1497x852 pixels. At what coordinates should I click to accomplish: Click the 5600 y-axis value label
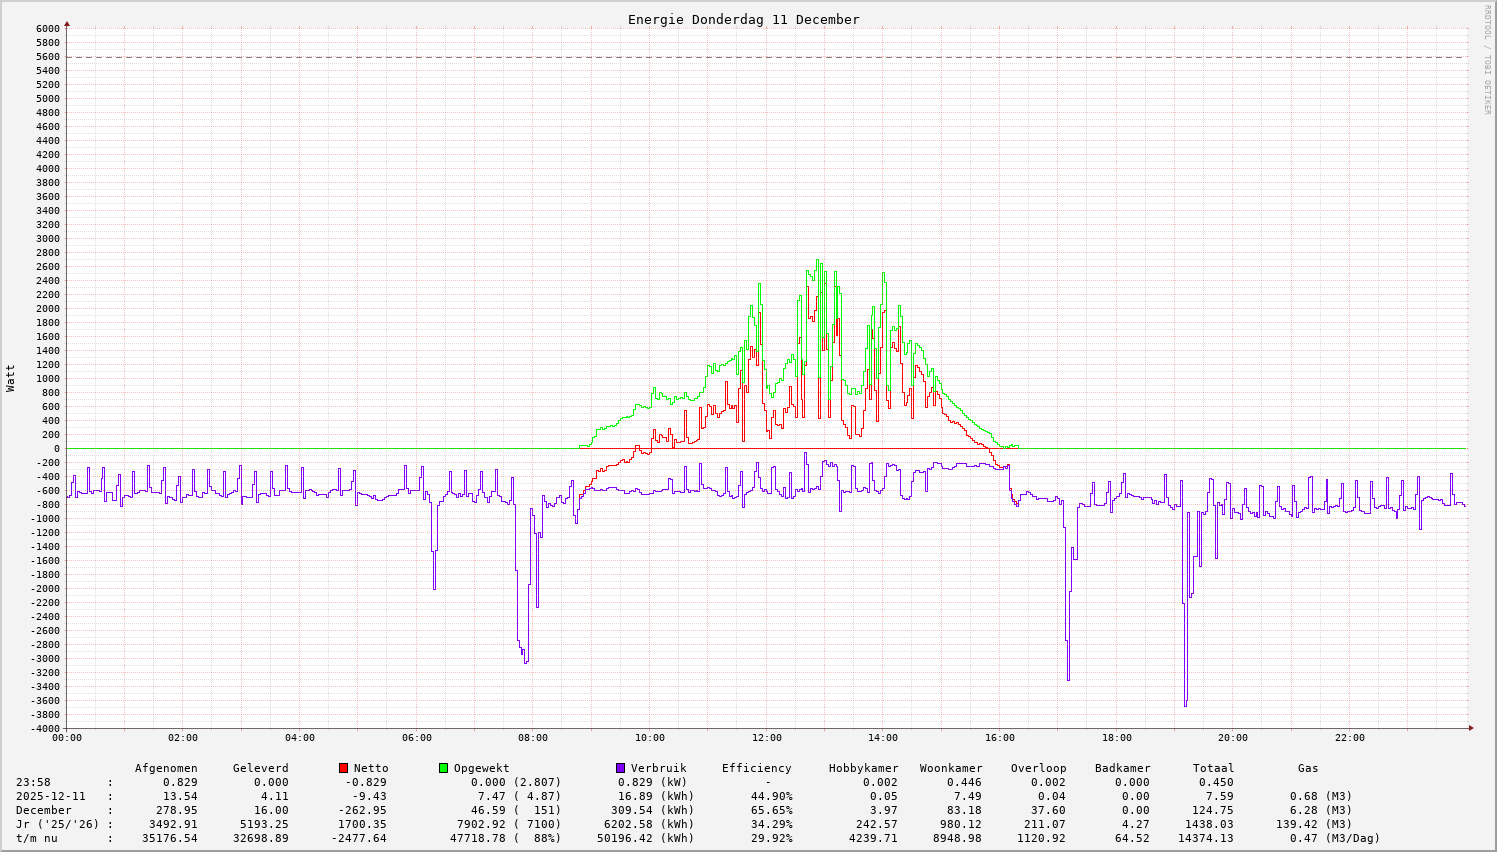pos(47,57)
